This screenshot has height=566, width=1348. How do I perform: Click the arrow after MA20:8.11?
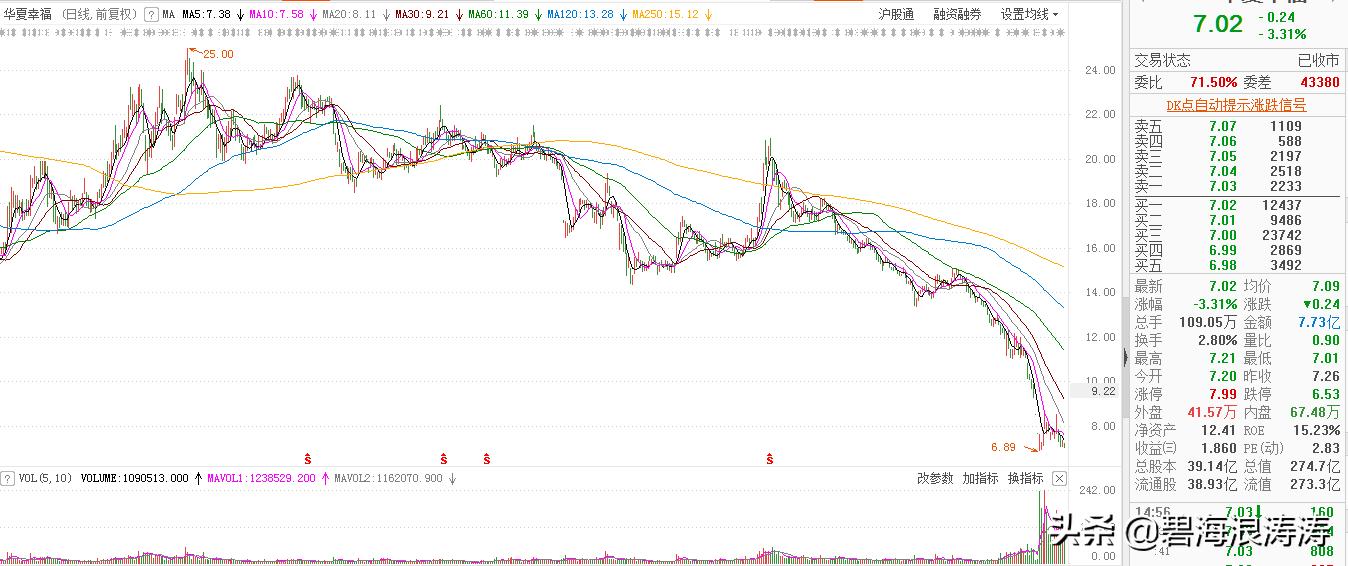point(386,15)
